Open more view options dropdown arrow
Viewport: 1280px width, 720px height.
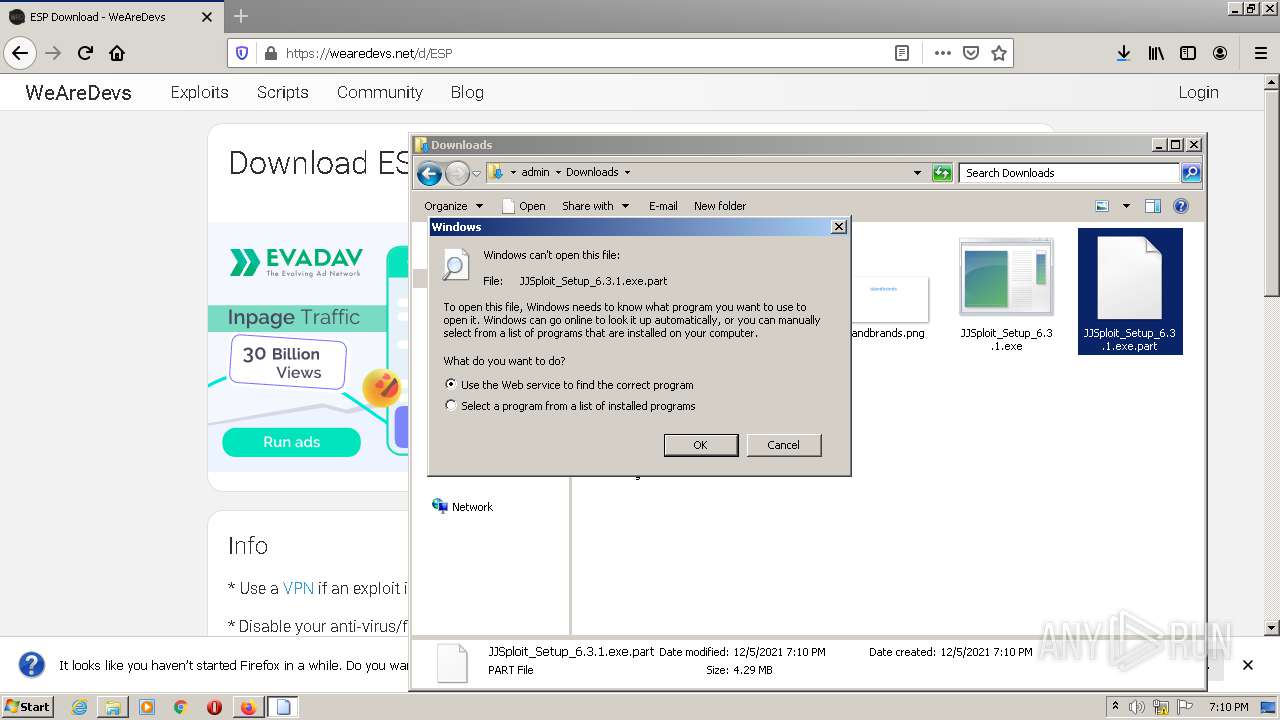[x=1126, y=206]
